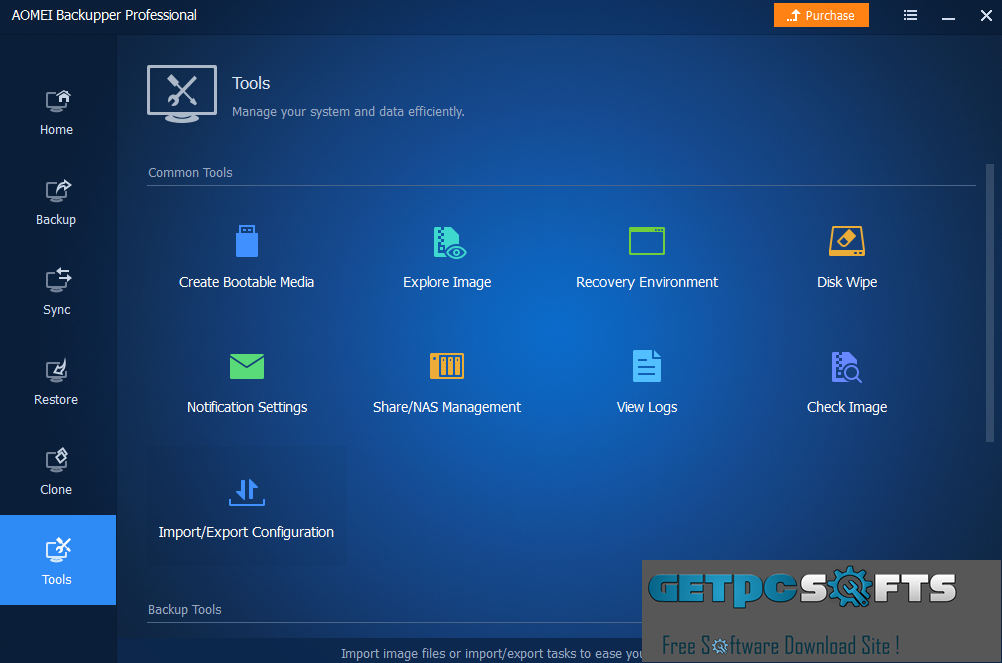Click 'Manage your system and data efficiently' text
Viewport: 1002px width, 663px height.
(x=348, y=112)
